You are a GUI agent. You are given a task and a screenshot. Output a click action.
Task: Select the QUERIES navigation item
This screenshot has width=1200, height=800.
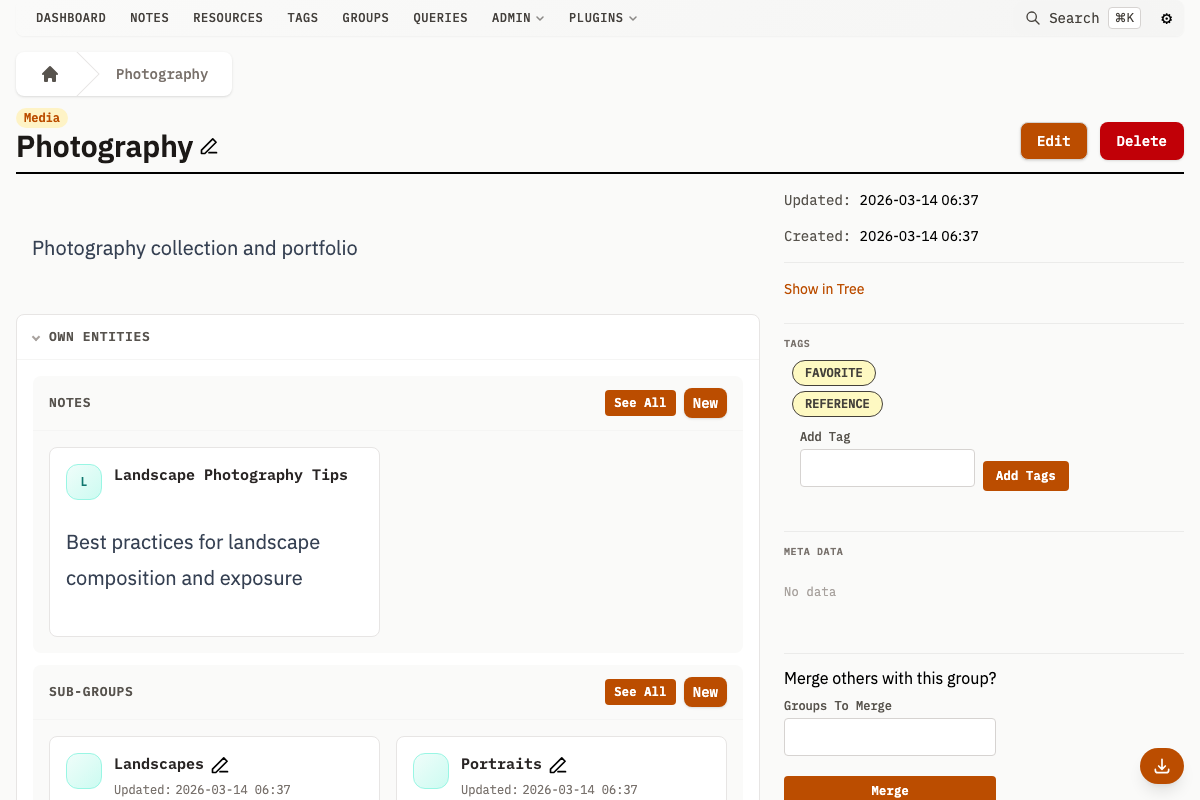[440, 17]
